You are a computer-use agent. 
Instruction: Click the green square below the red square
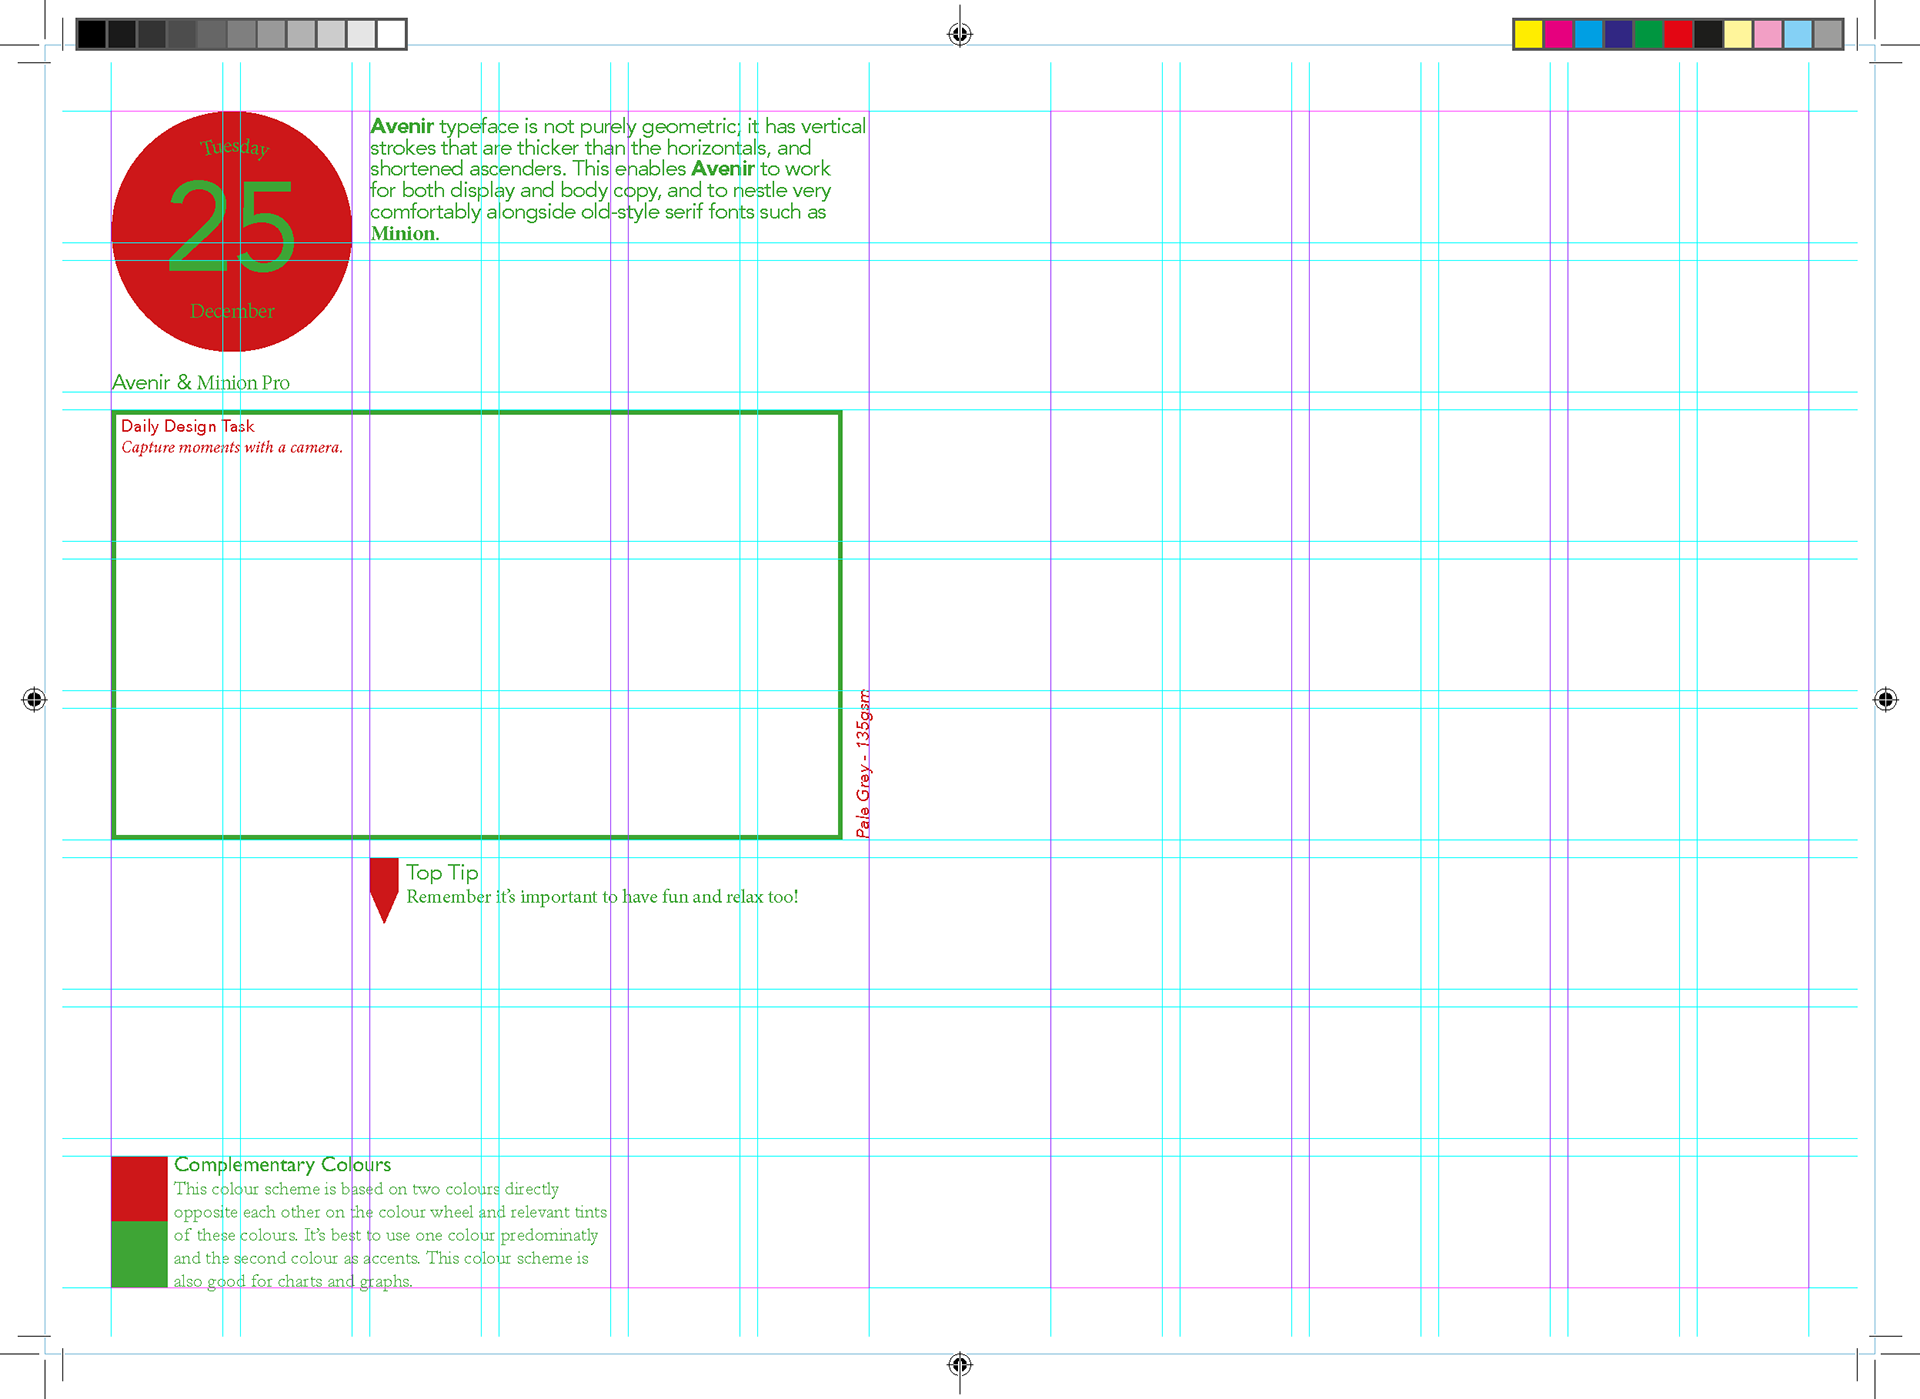[x=139, y=1254]
